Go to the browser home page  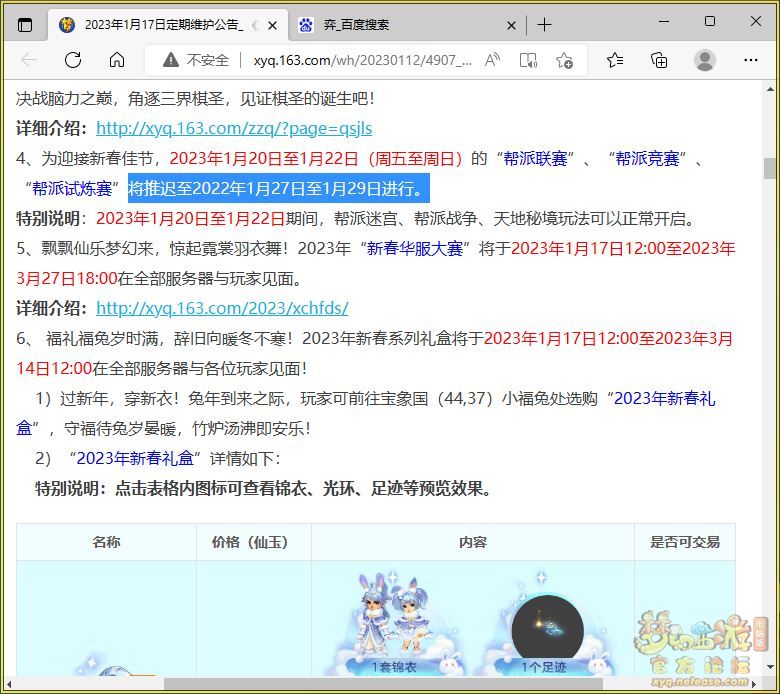(117, 60)
